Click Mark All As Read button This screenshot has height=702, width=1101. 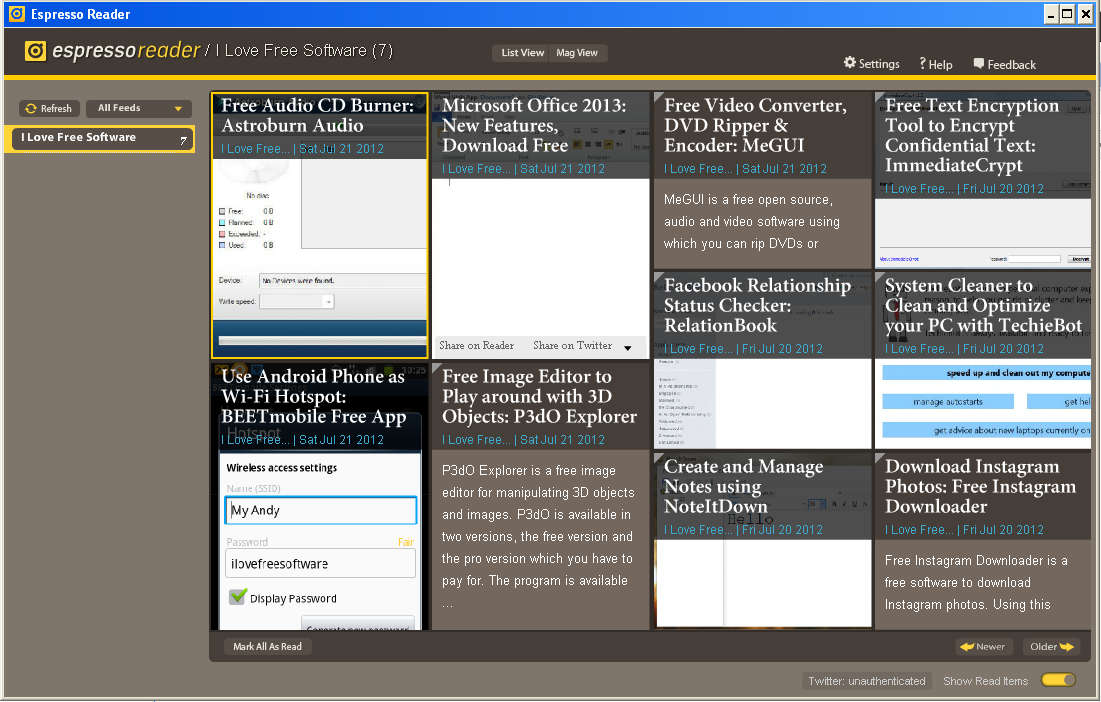(x=268, y=647)
